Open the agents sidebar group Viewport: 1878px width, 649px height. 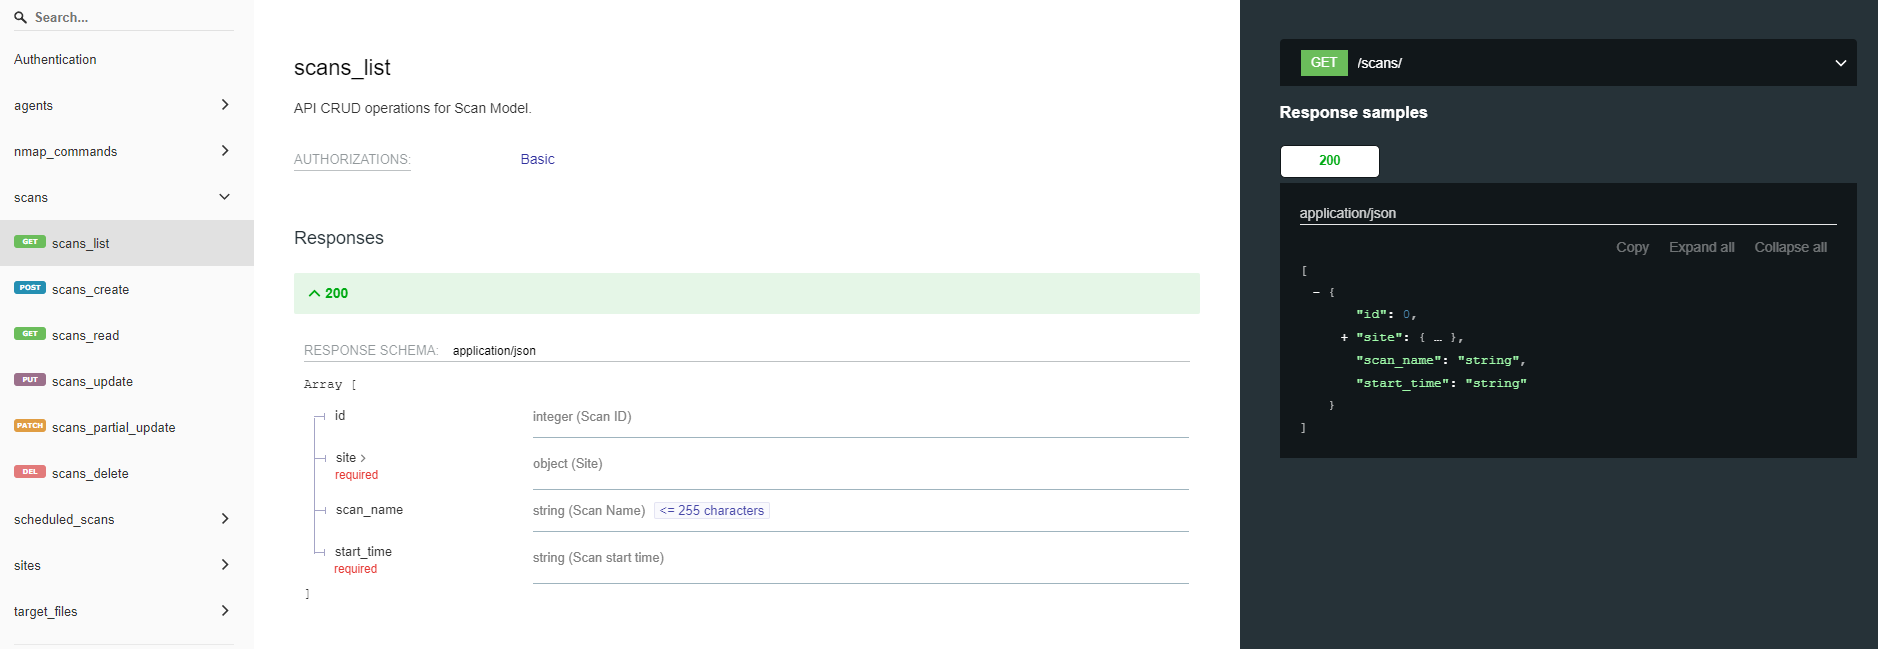point(127,105)
